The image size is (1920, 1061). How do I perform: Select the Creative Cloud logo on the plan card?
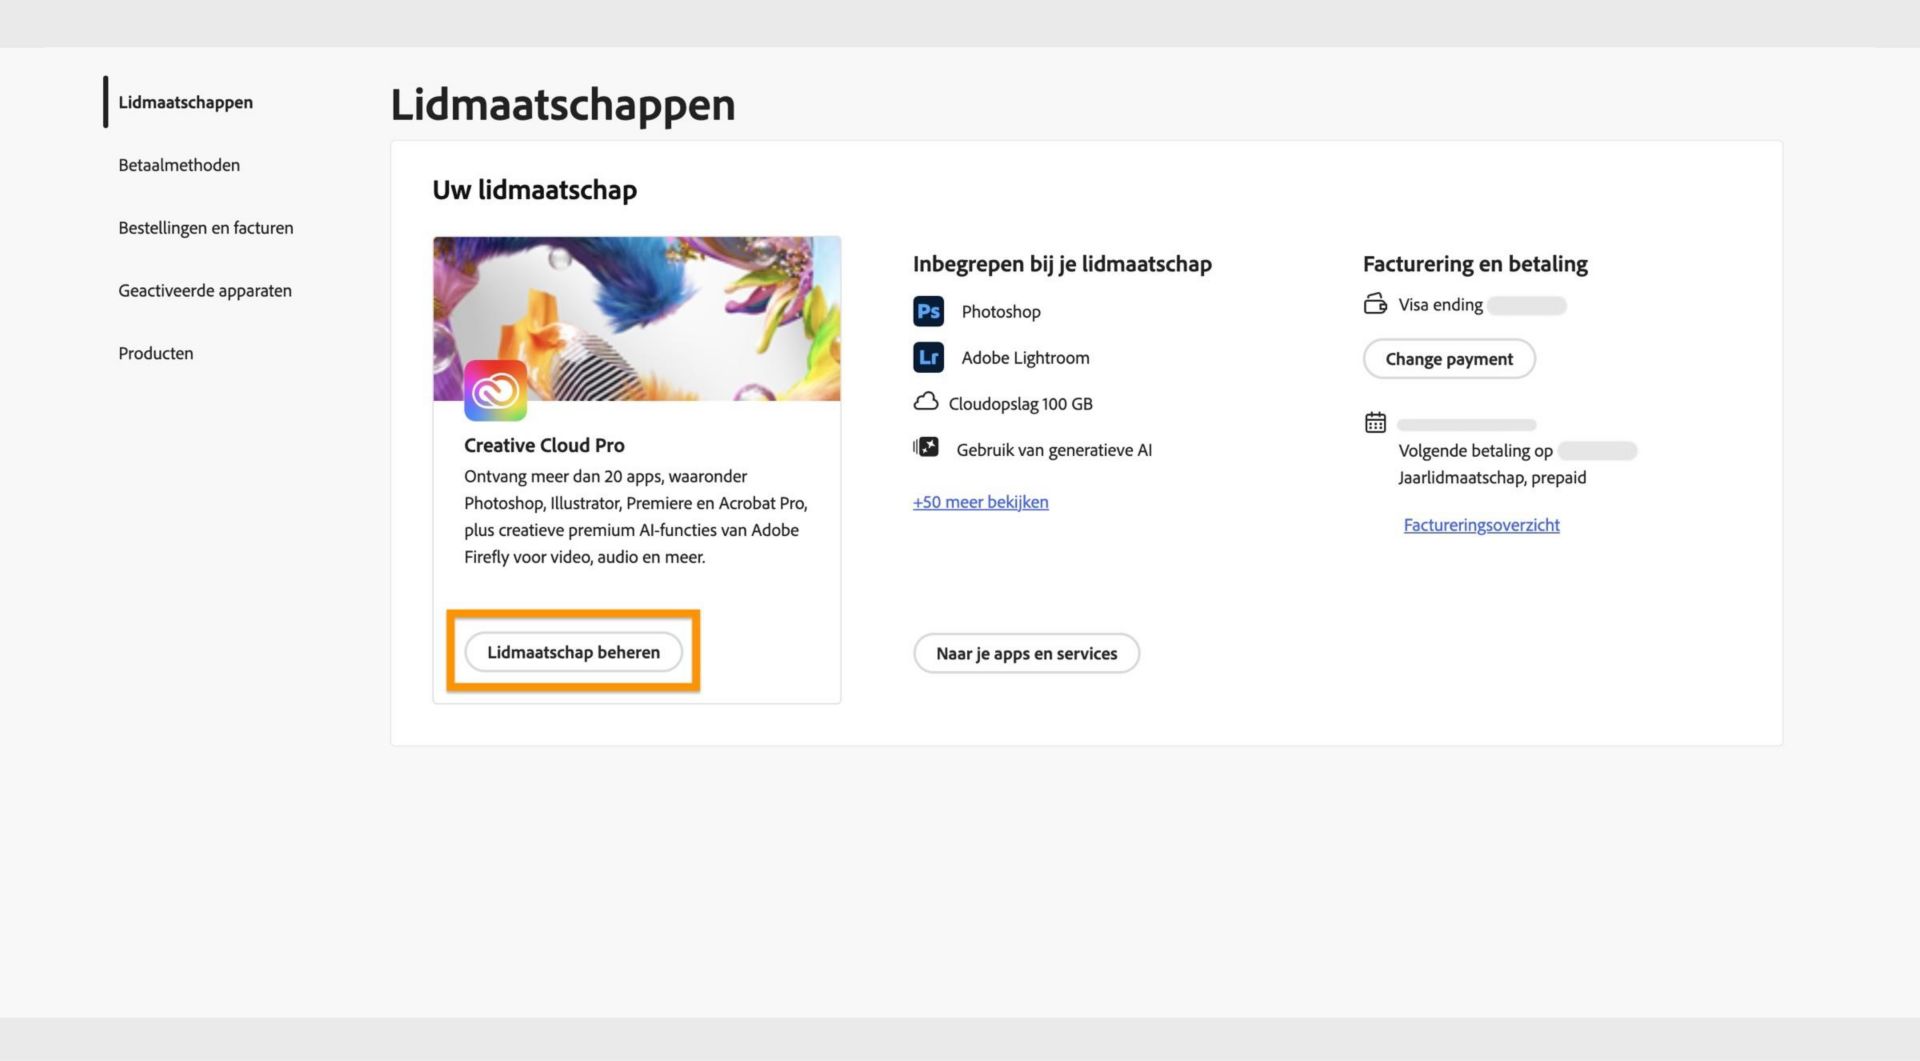pos(497,390)
